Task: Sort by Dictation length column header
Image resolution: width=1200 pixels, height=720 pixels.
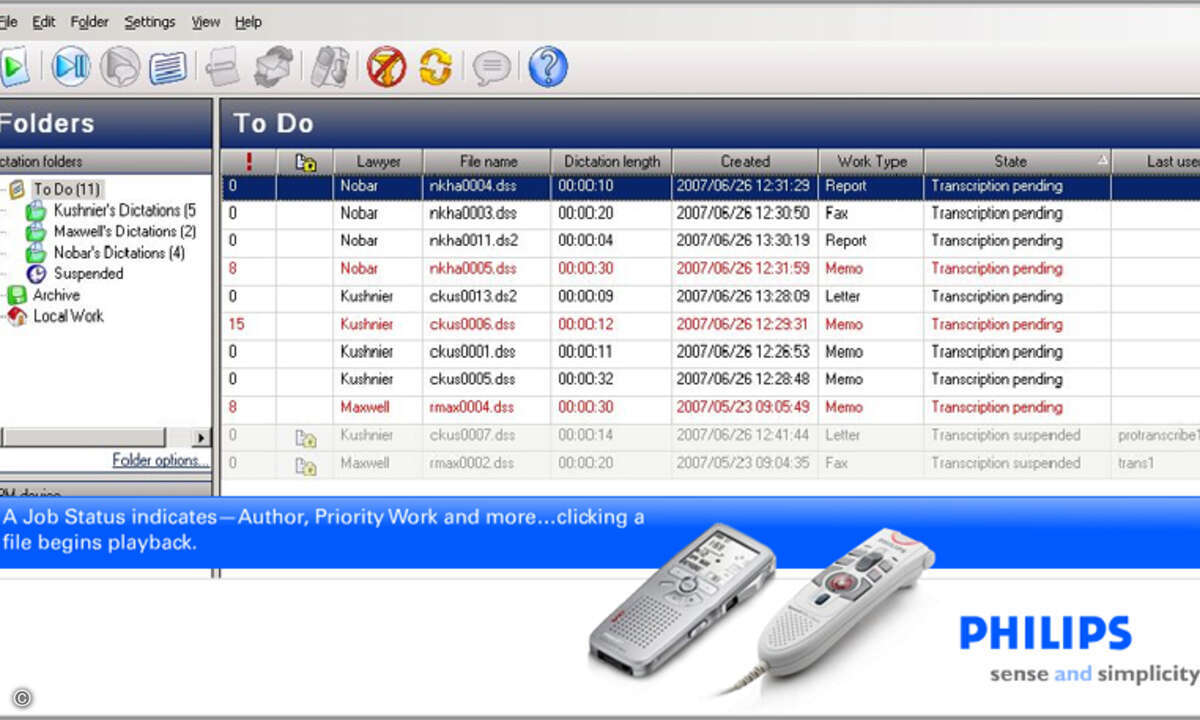Action: point(612,161)
